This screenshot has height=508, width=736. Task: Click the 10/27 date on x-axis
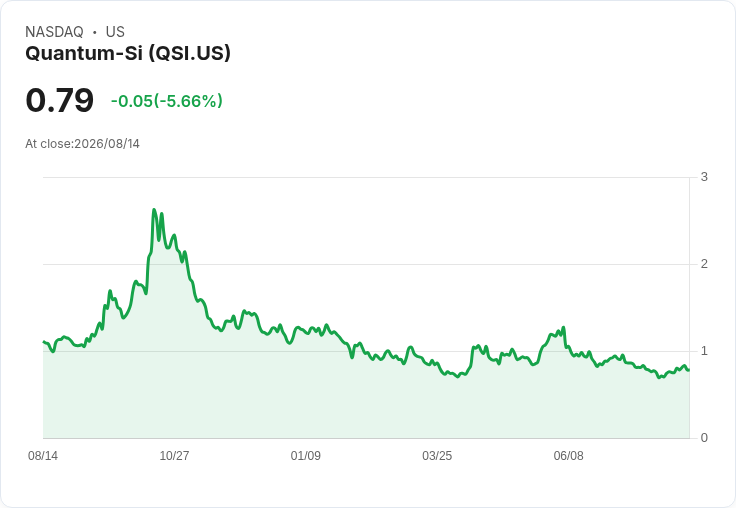tap(174, 455)
